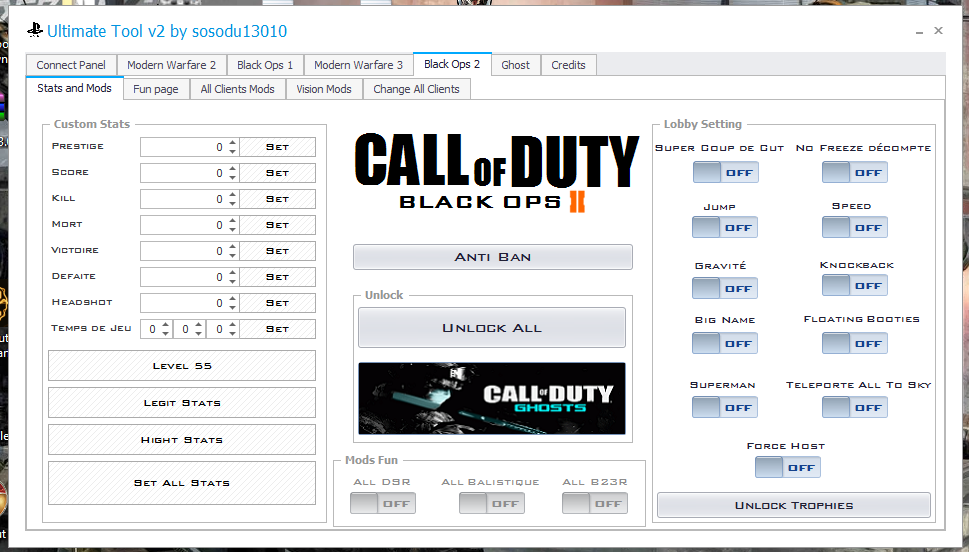Decrease the Defaite value with down arrow
The height and width of the screenshot is (552, 969).
(x=232, y=281)
